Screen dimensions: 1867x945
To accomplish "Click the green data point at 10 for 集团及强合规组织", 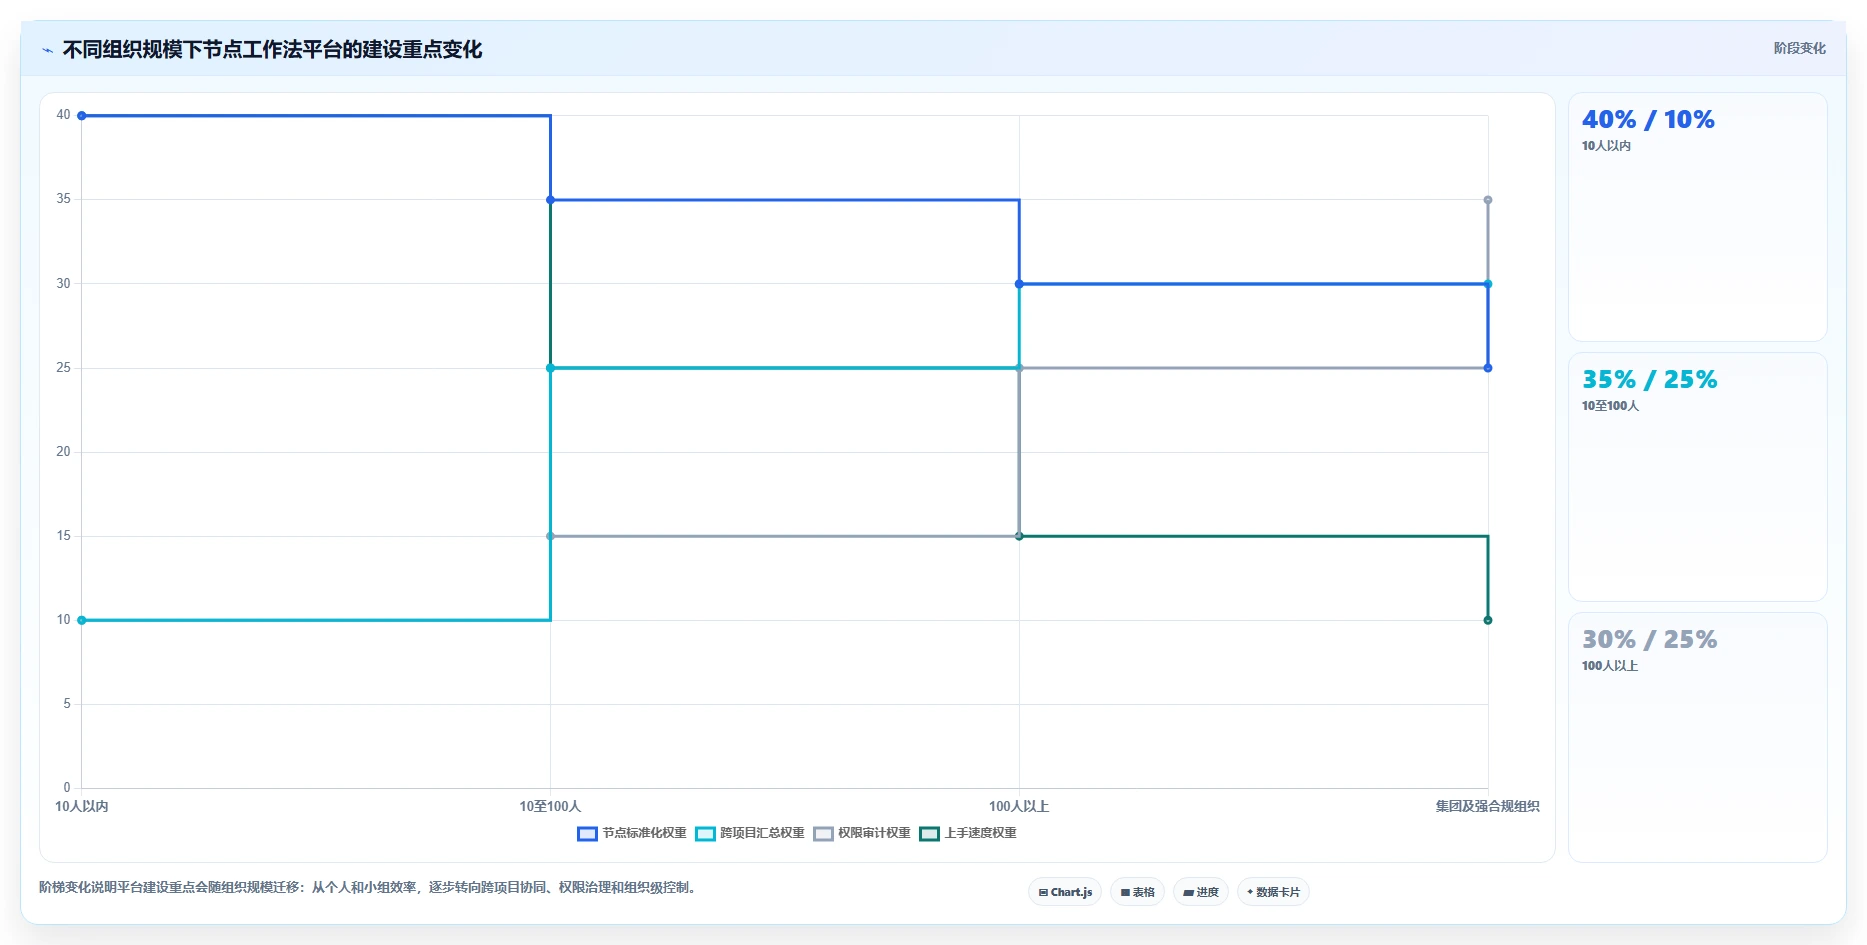I will [1488, 620].
